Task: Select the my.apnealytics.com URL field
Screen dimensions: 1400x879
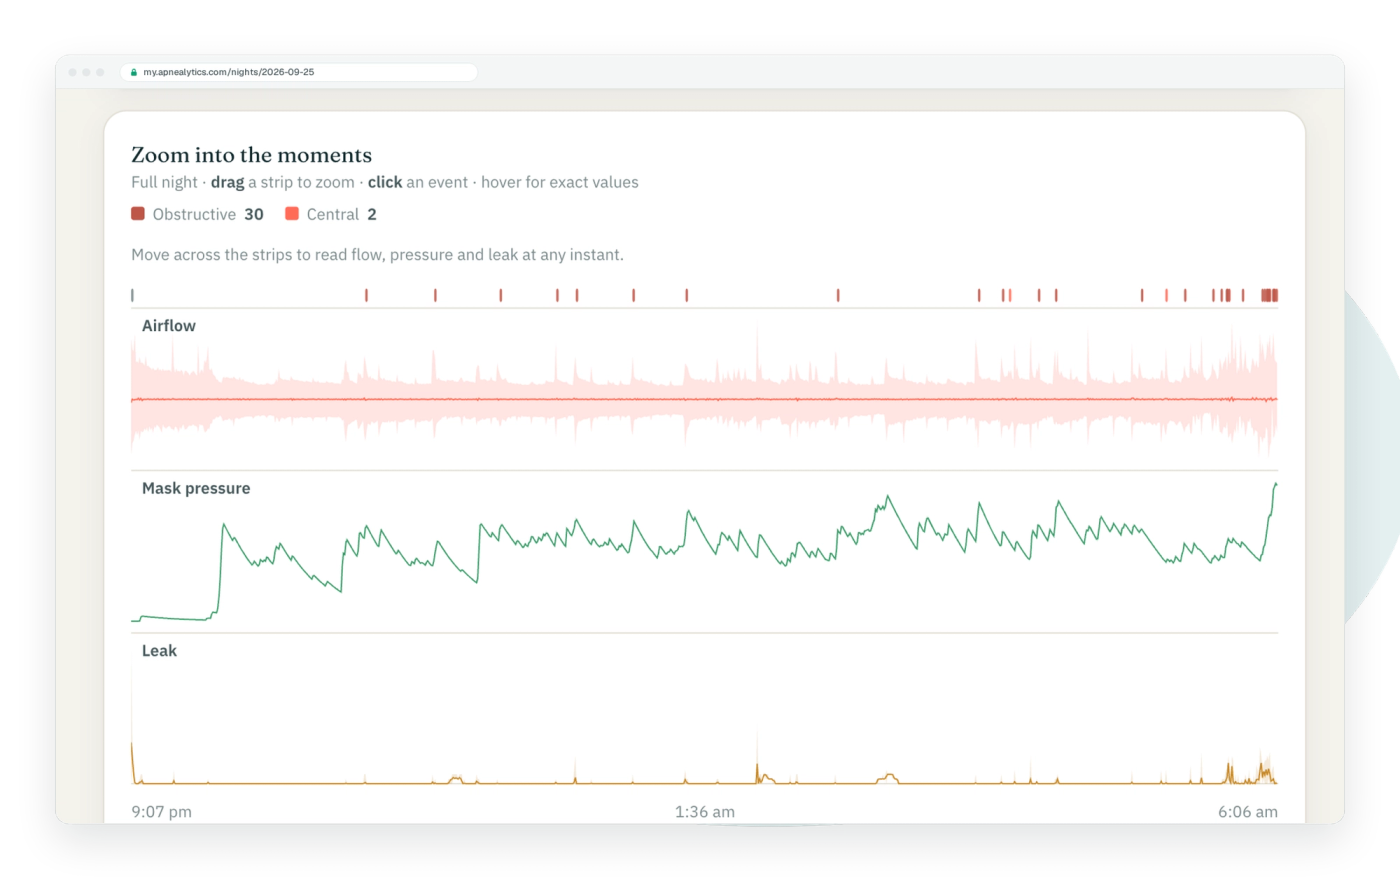Action: coord(299,72)
